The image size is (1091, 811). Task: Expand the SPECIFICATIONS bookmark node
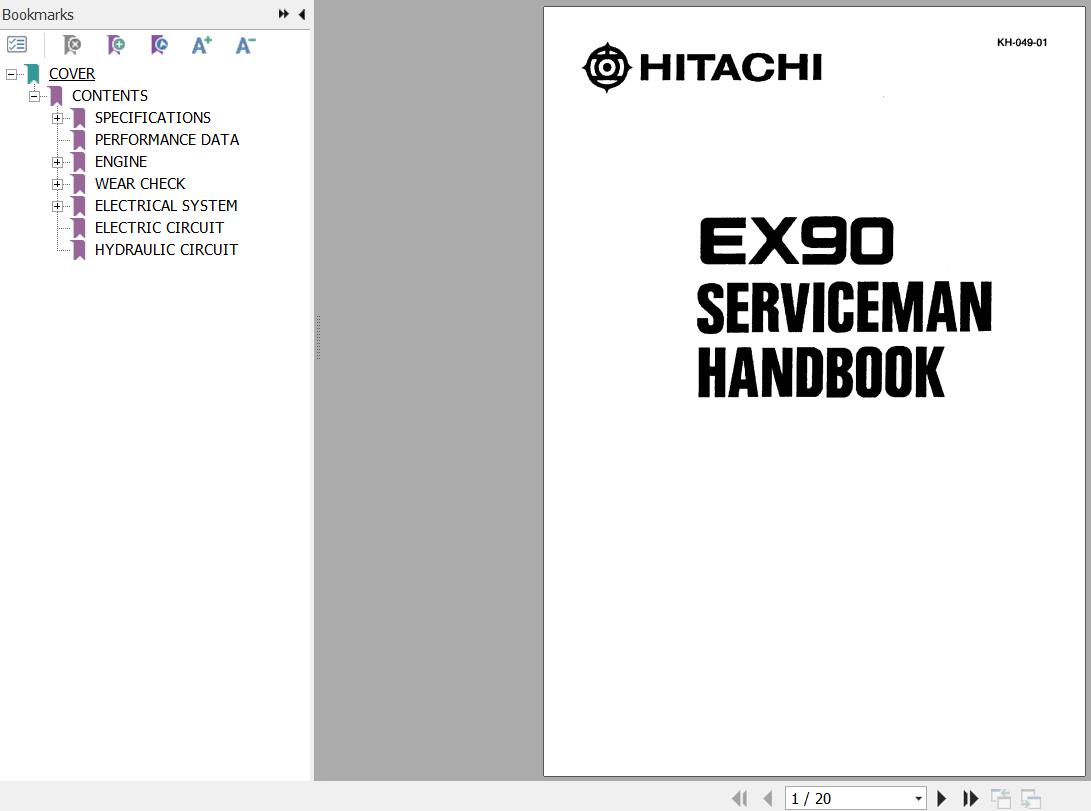[x=57, y=118]
